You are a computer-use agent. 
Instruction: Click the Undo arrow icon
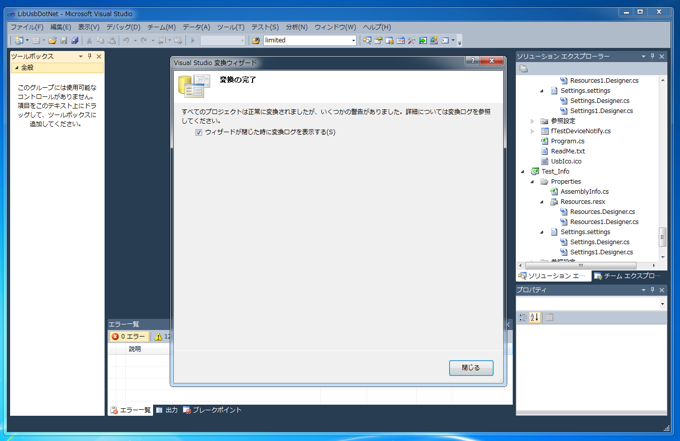tap(126, 40)
